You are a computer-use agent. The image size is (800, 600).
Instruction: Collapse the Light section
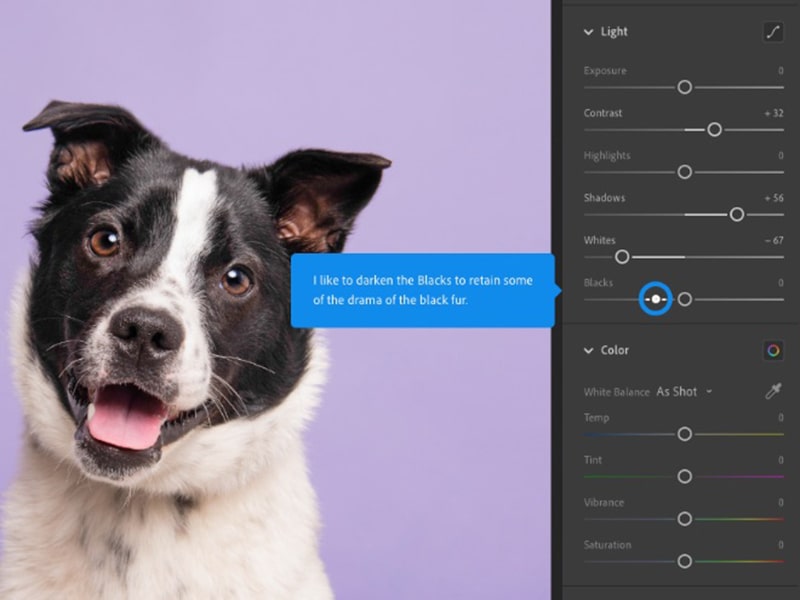click(589, 31)
